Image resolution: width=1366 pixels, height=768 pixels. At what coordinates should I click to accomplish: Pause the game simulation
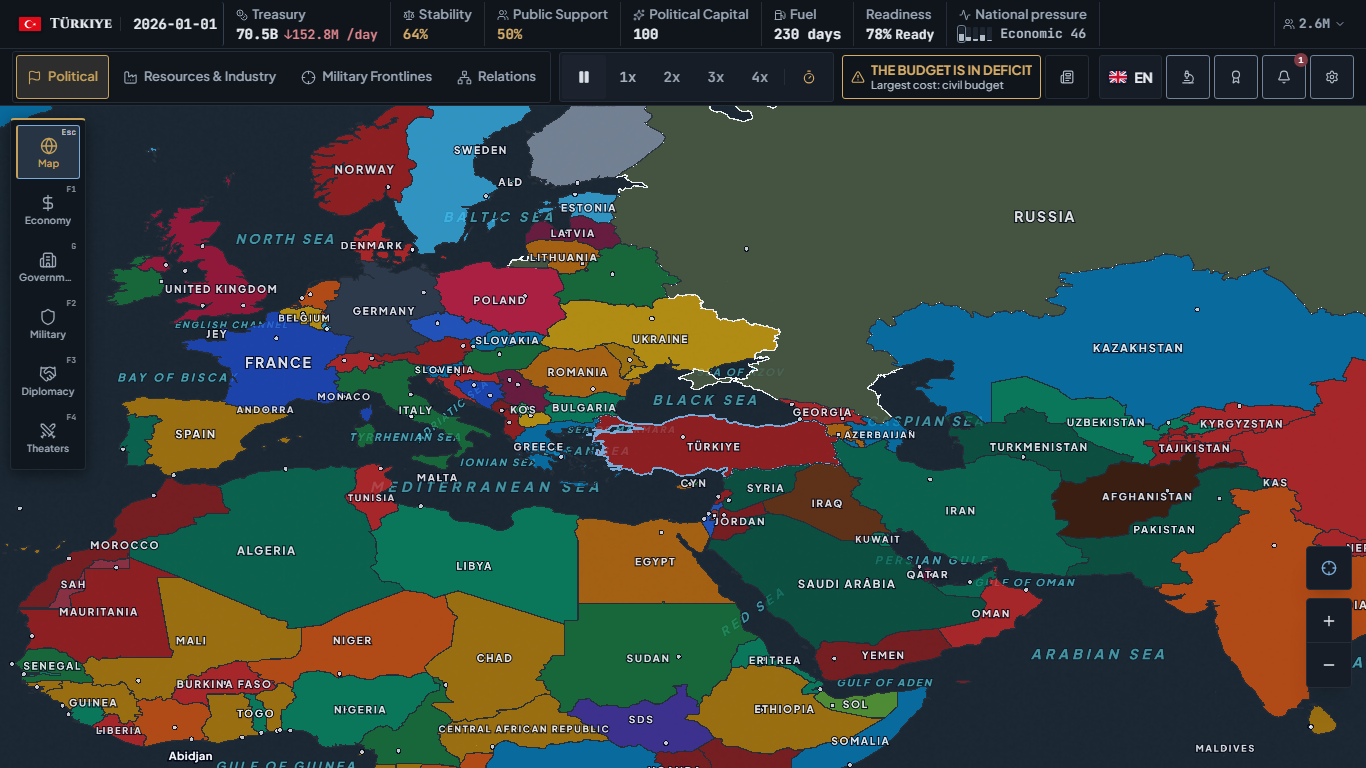pyautogui.click(x=584, y=77)
